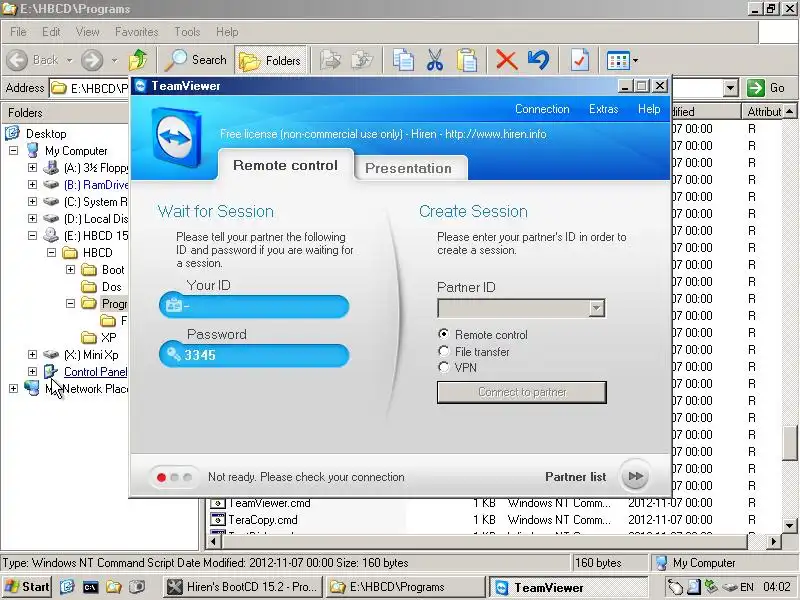The image size is (800, 600).
Task: Open TeamViewer Extras menu
Action: pyautogui.click(x=603, y=109)
